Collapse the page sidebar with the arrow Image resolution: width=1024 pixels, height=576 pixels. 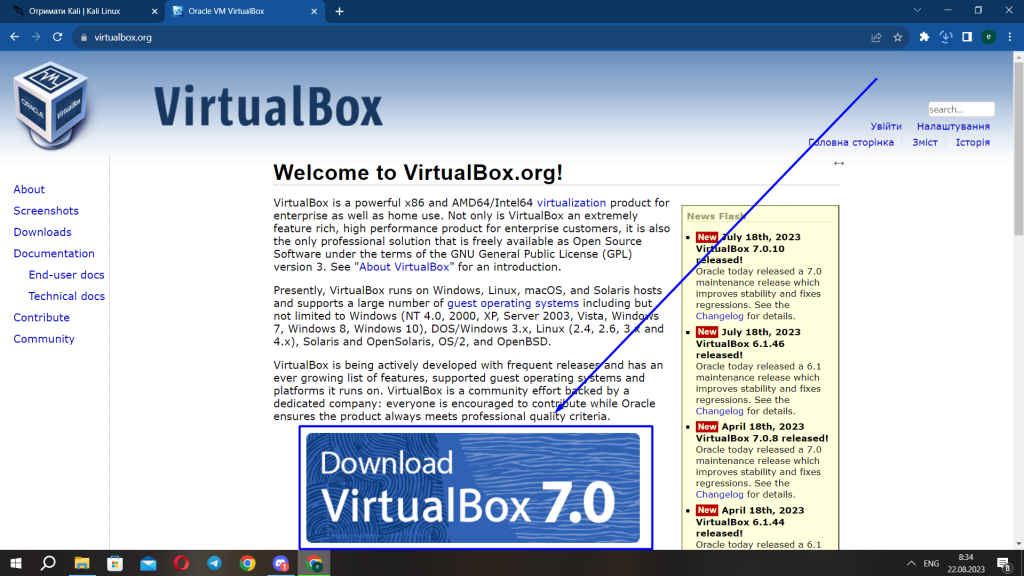click(838, 163)
